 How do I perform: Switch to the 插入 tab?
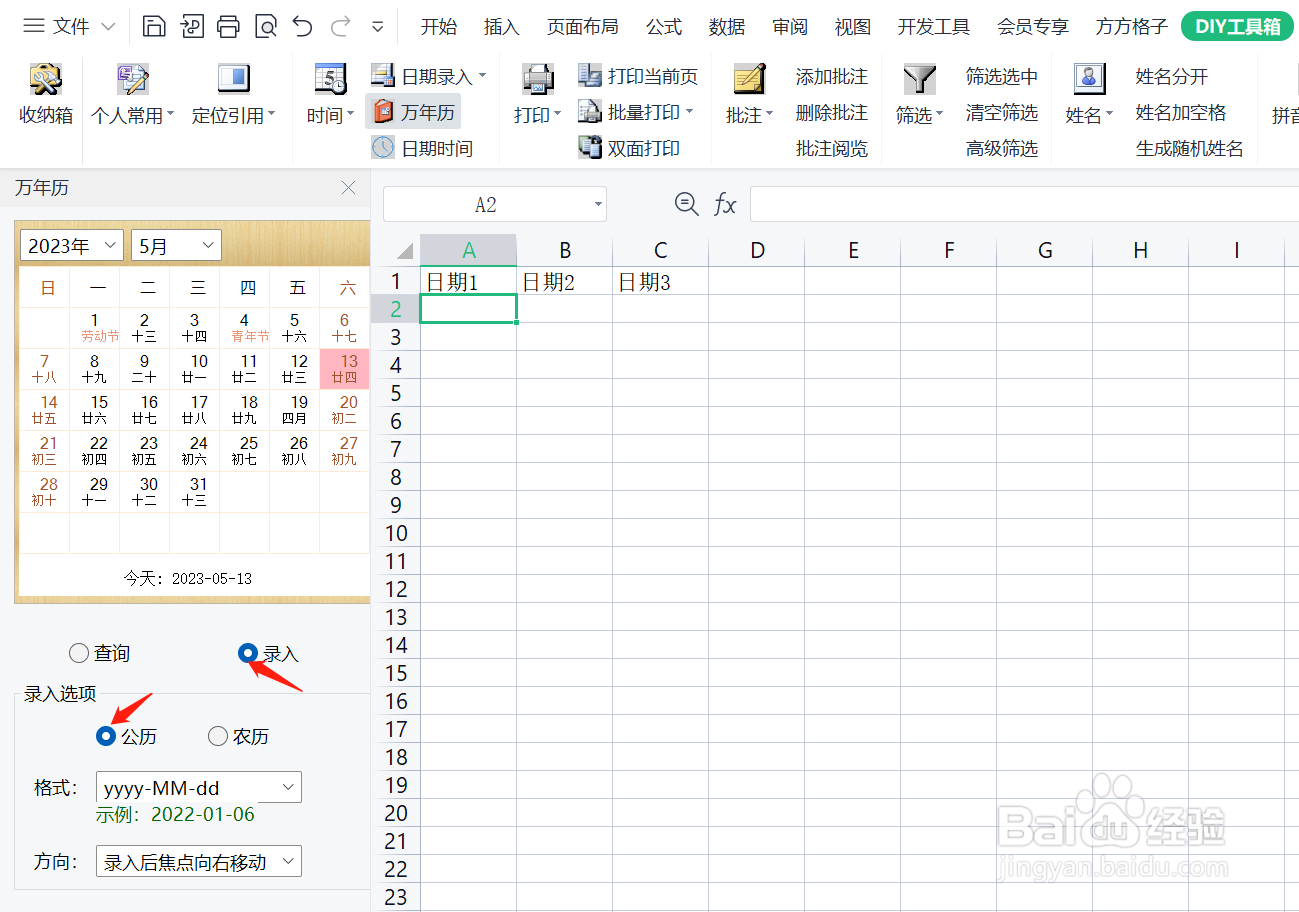(x=501, y=27)
